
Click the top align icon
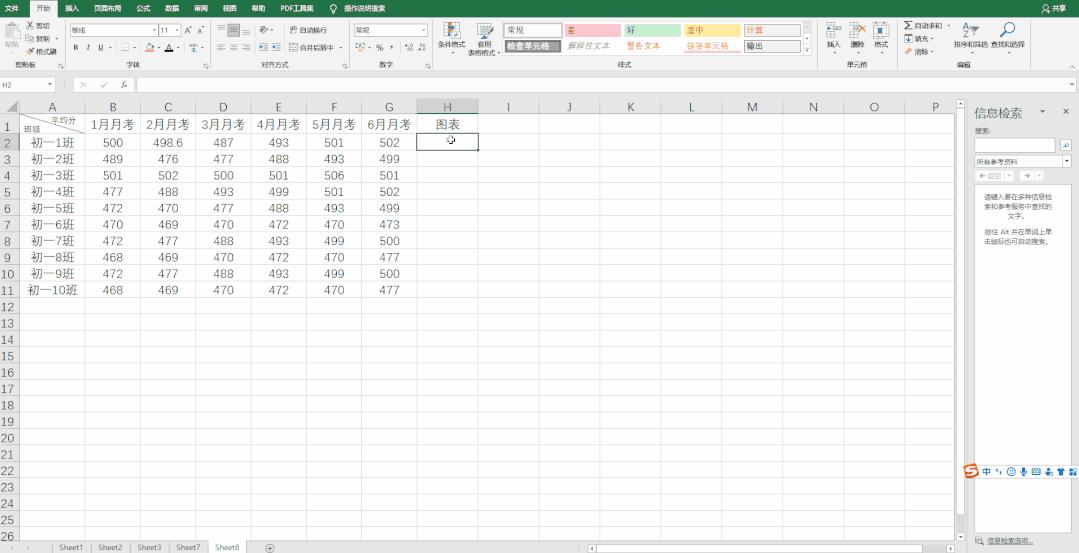tap(221, 30)
